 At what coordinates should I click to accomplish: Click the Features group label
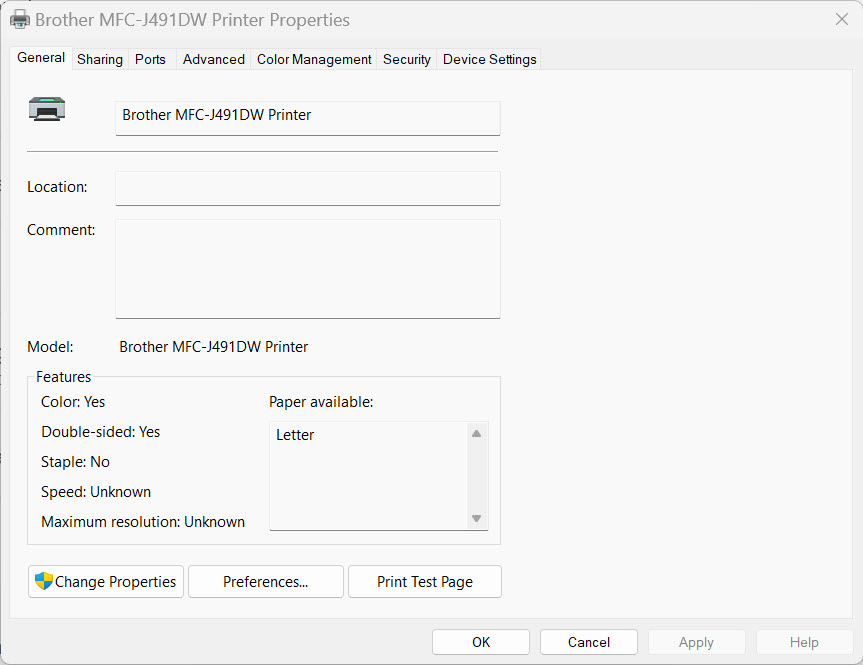point(63,377)
